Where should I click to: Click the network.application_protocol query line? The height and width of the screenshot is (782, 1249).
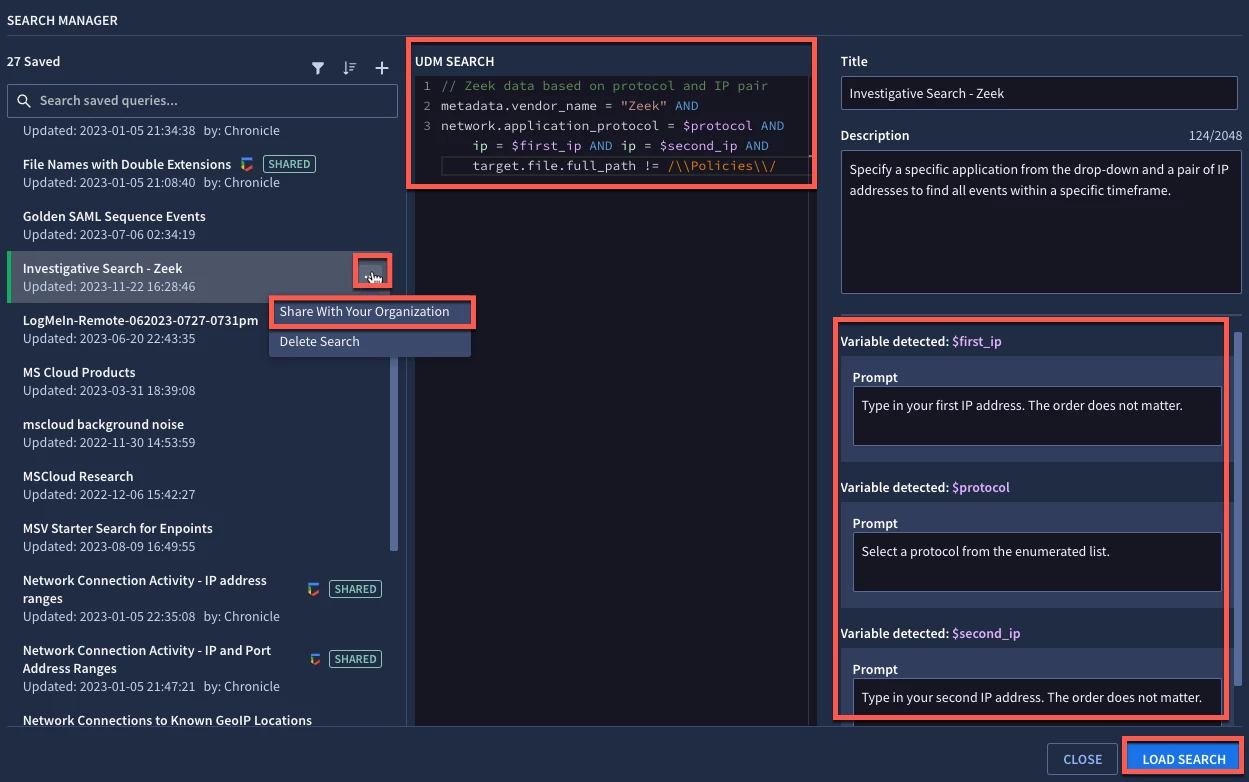[612, 126]
